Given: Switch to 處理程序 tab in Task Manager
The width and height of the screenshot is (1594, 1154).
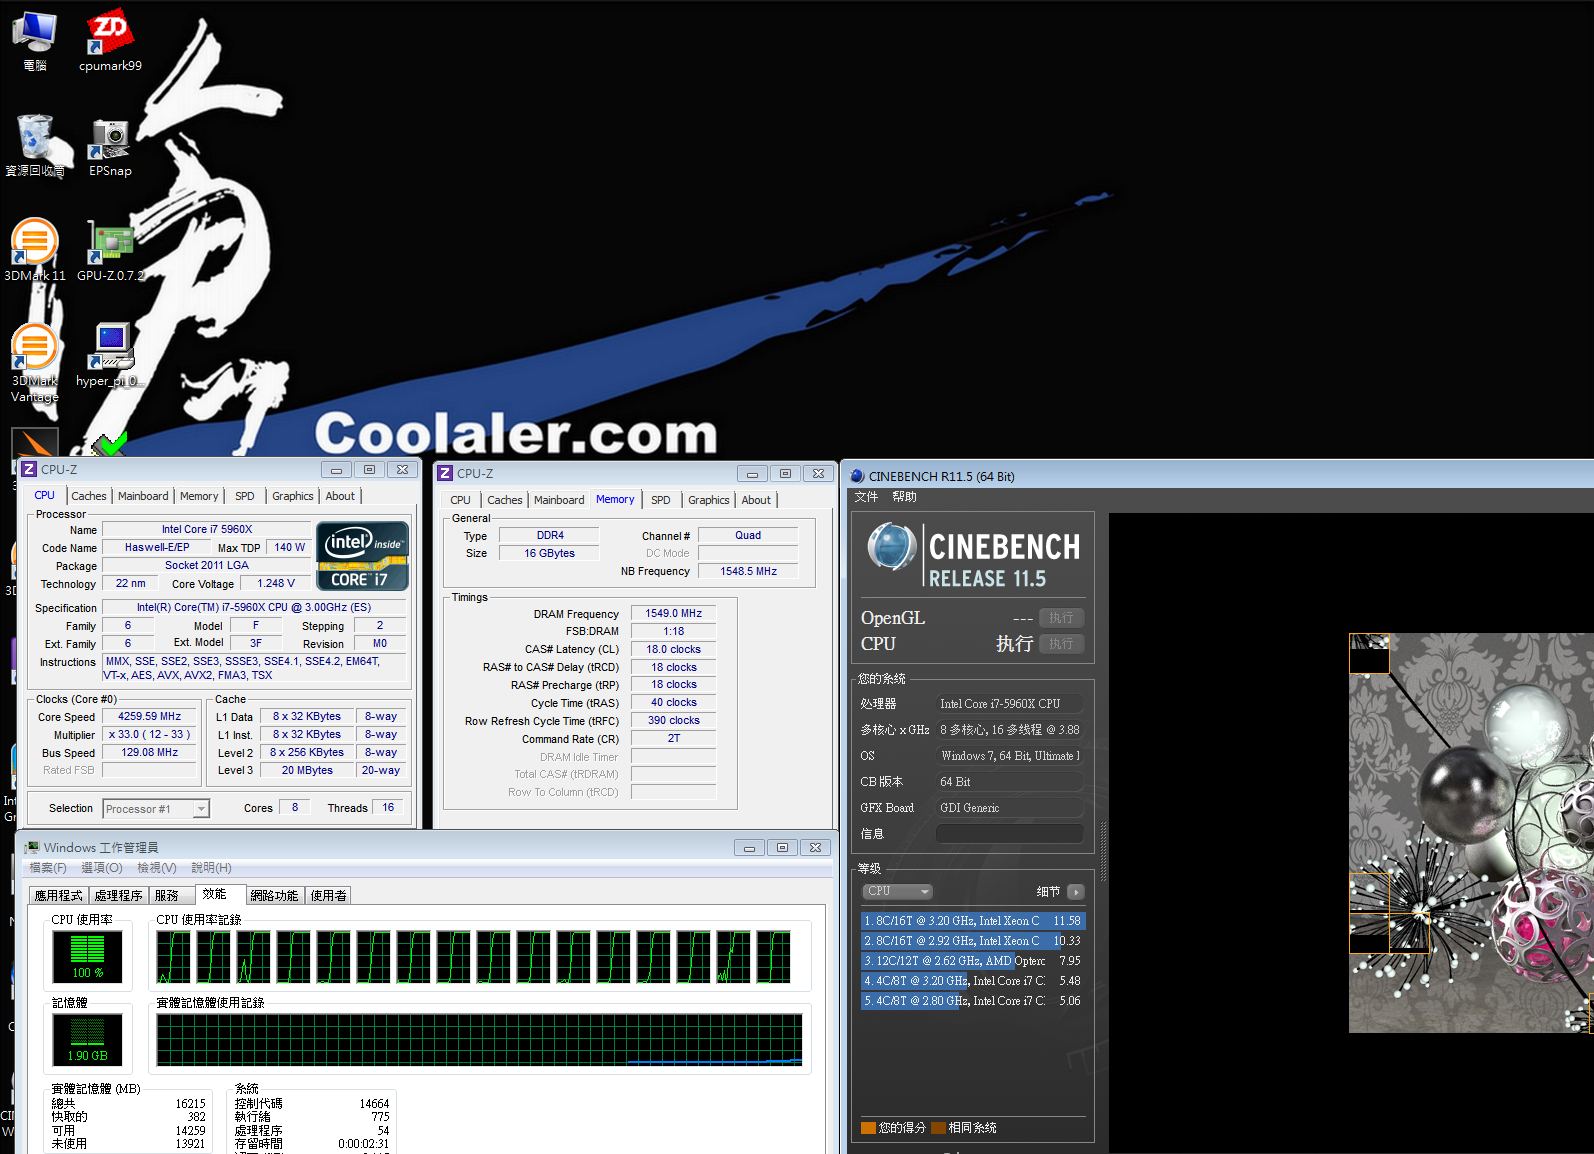Looking at the screenshot, I should click(118, 896).
